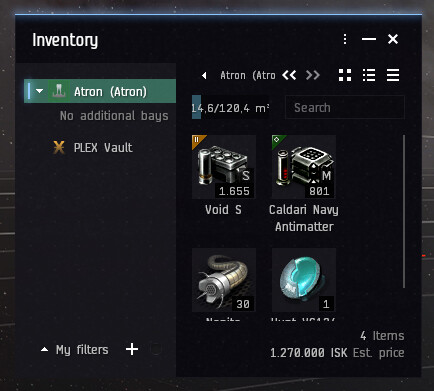The height and width of the screenshot is (391, 434).
Task: Collapse the inventory tree sidebar
Action: (x=204, y=76)
